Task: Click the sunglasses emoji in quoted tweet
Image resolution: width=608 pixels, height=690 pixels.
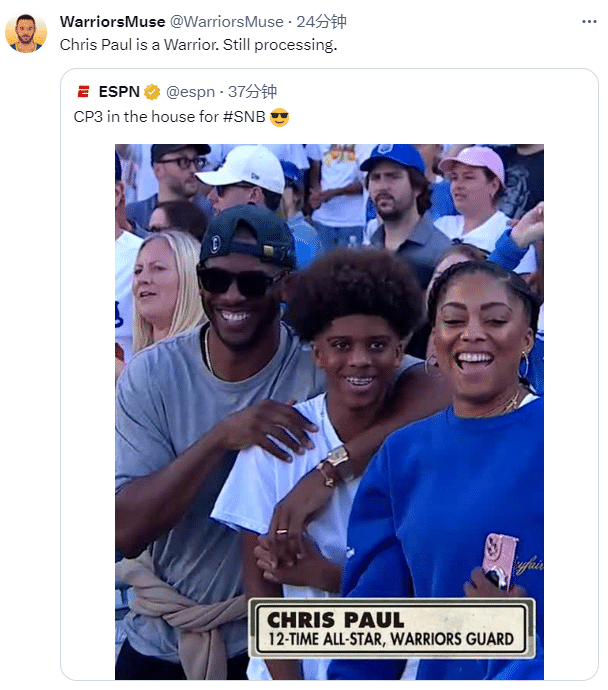Action: [280, 118]
